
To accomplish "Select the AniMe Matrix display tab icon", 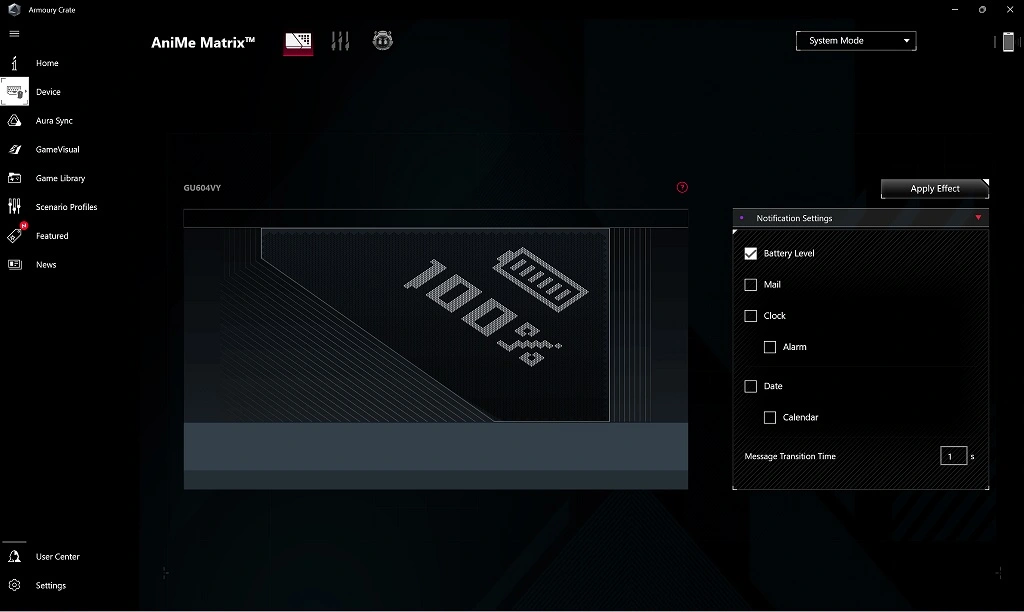I will [298, 42].
